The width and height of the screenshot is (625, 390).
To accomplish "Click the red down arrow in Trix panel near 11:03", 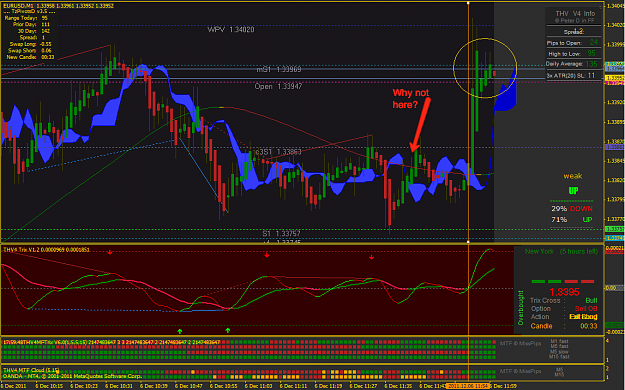I will (267, 254).
